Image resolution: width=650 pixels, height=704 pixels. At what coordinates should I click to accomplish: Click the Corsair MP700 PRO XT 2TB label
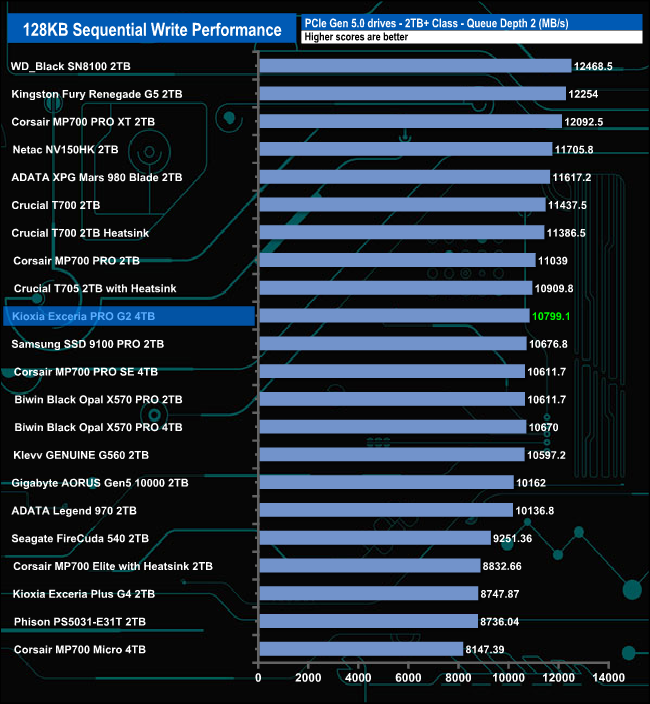pos(83,122)
